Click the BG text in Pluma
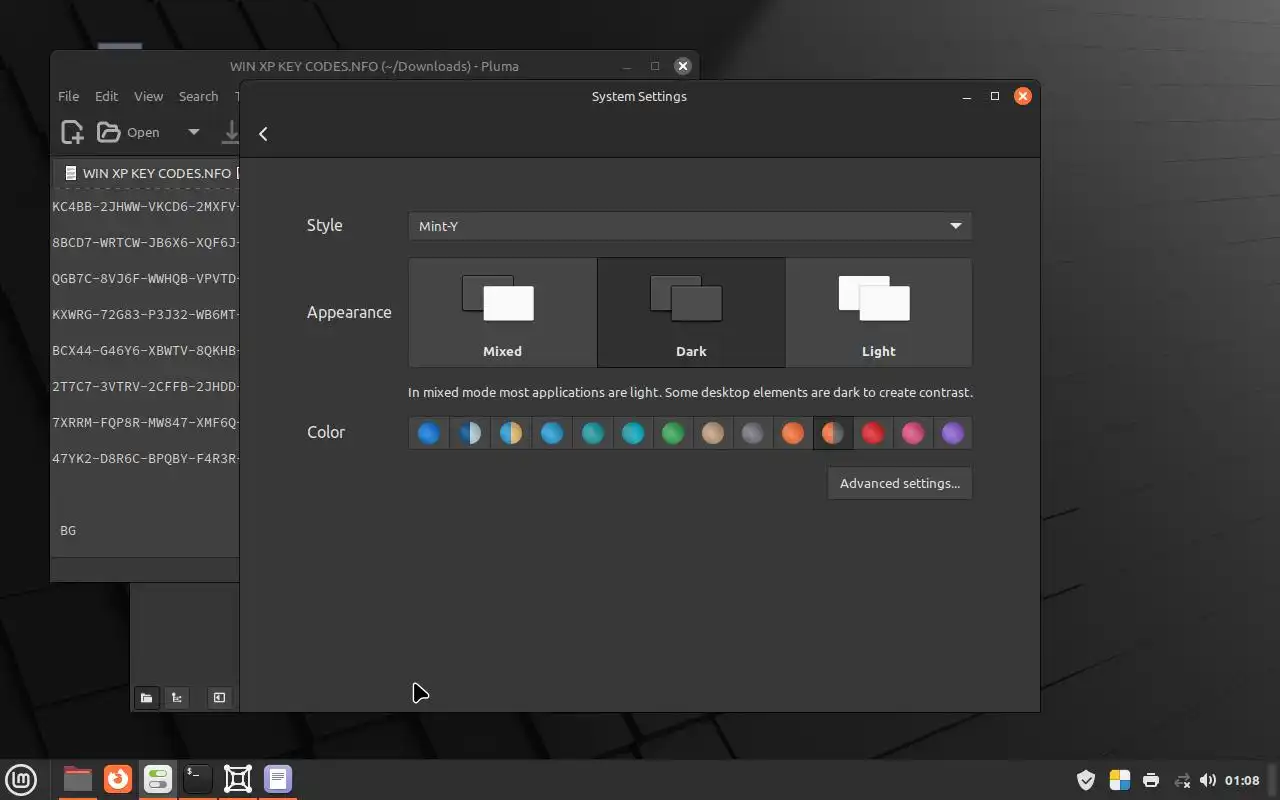 (68, 530)
